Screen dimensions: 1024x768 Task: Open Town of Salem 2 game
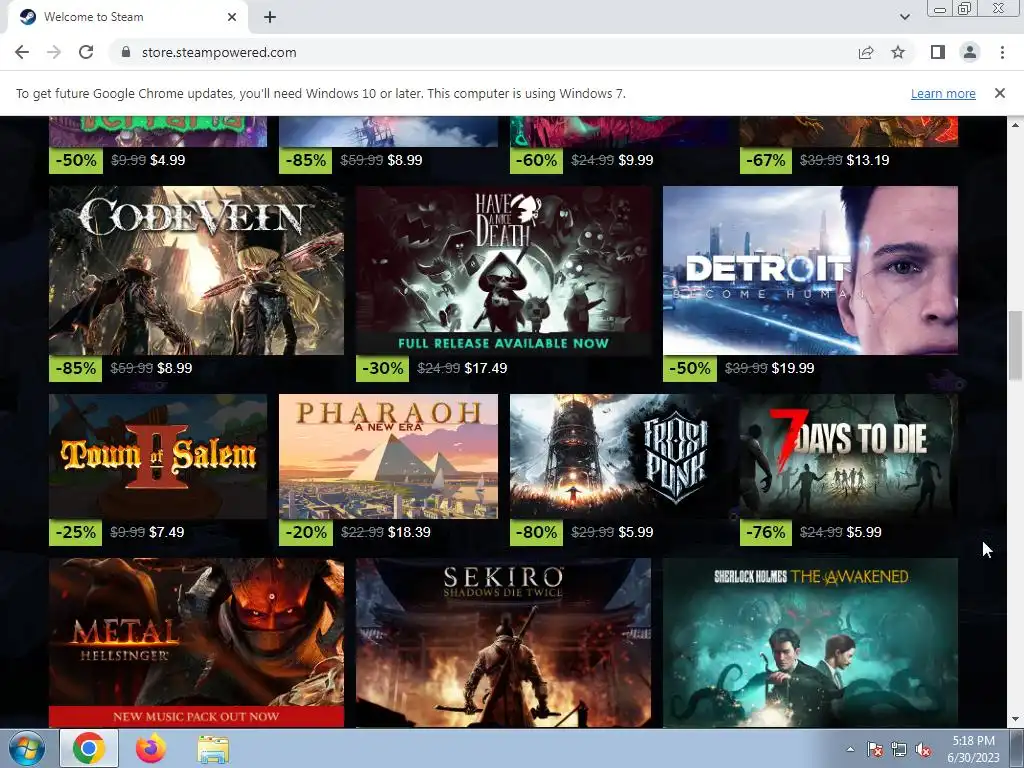pos(158,456)
